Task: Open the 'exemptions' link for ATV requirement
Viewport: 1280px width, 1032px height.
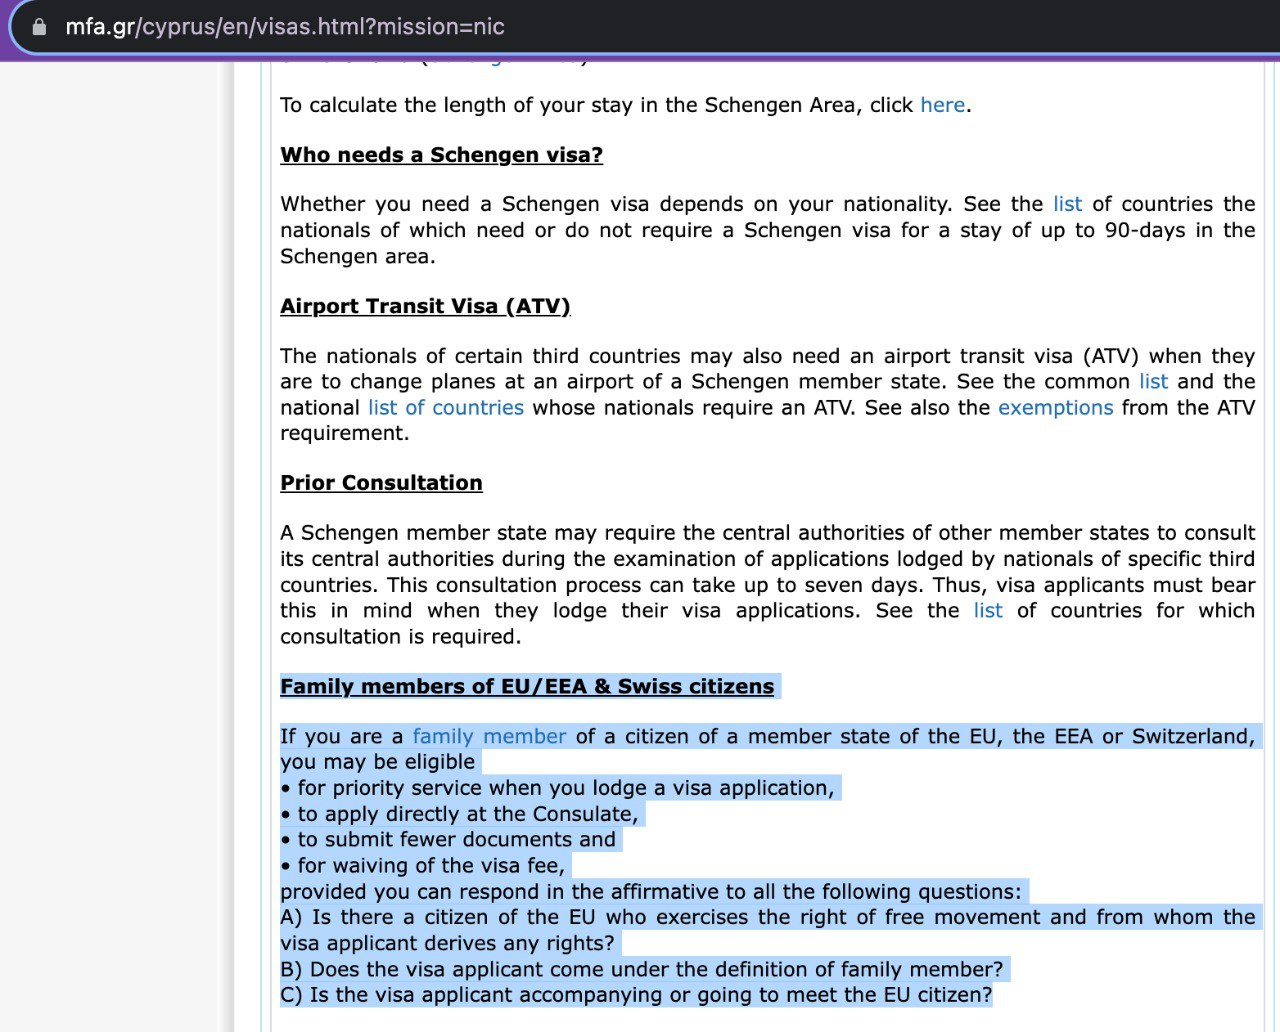Action: (x=1055, y=408)
